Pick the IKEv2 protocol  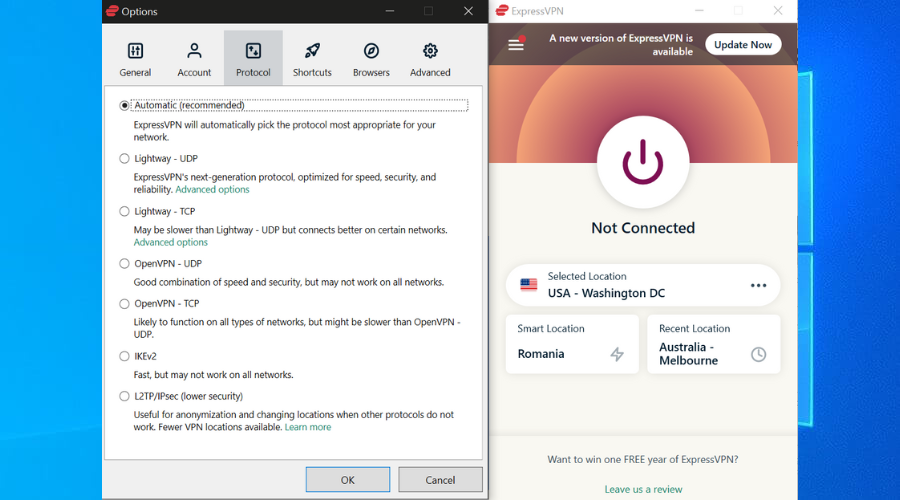(124, 356)
